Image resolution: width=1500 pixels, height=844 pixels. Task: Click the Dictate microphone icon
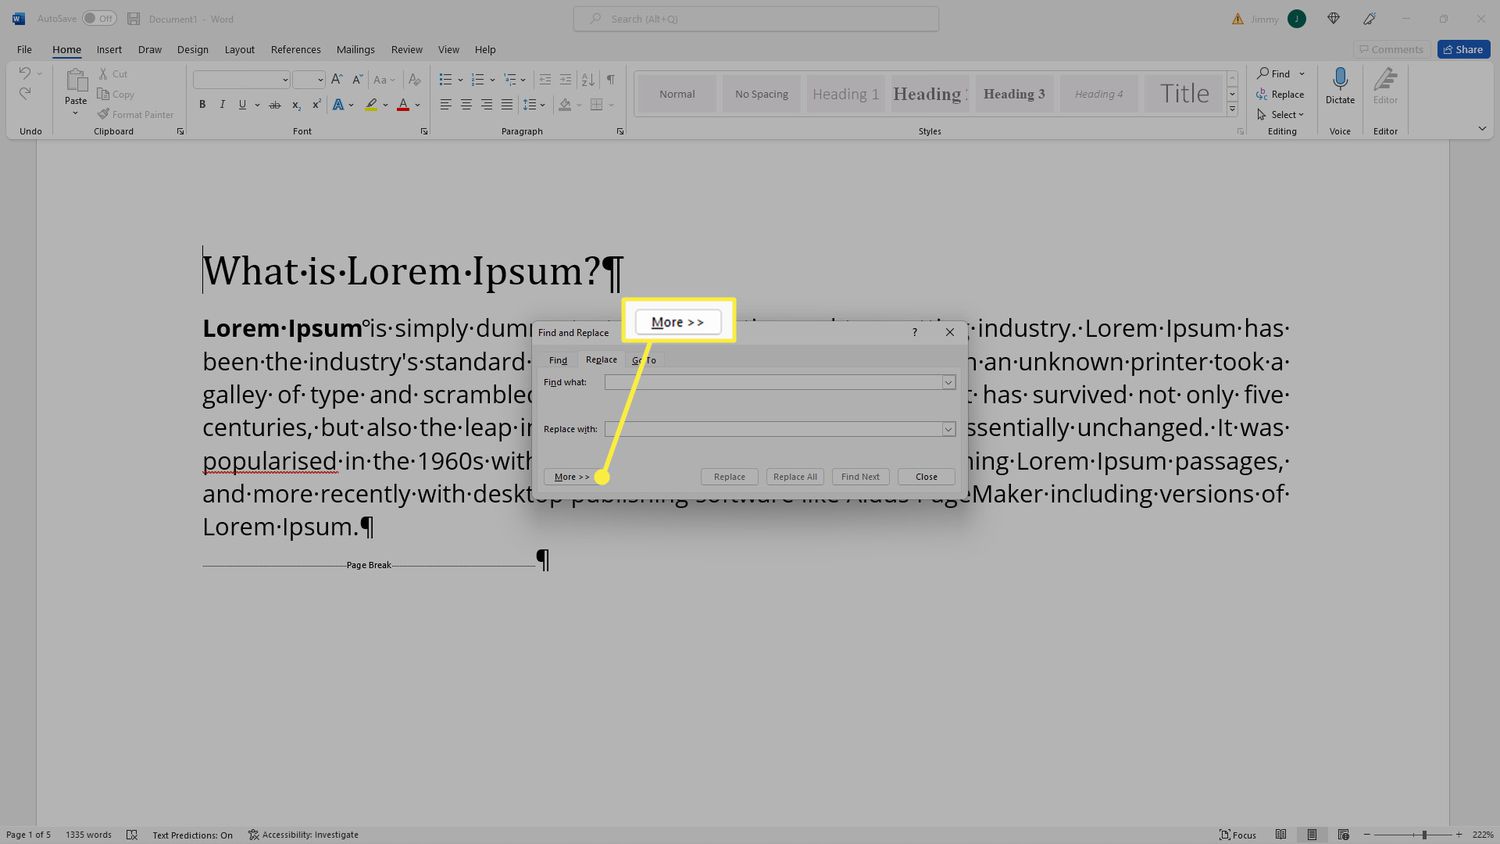[x=1340, y=80]
